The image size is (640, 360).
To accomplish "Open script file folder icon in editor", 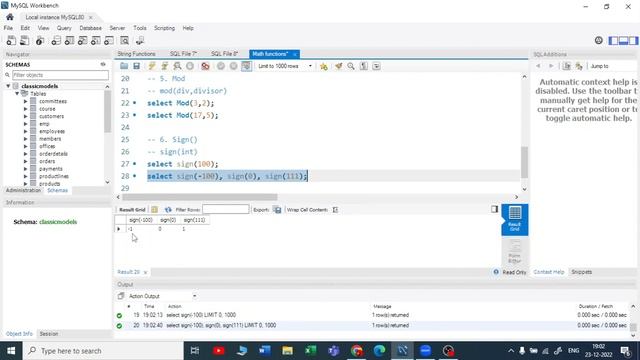I will (x=124, y=66).
